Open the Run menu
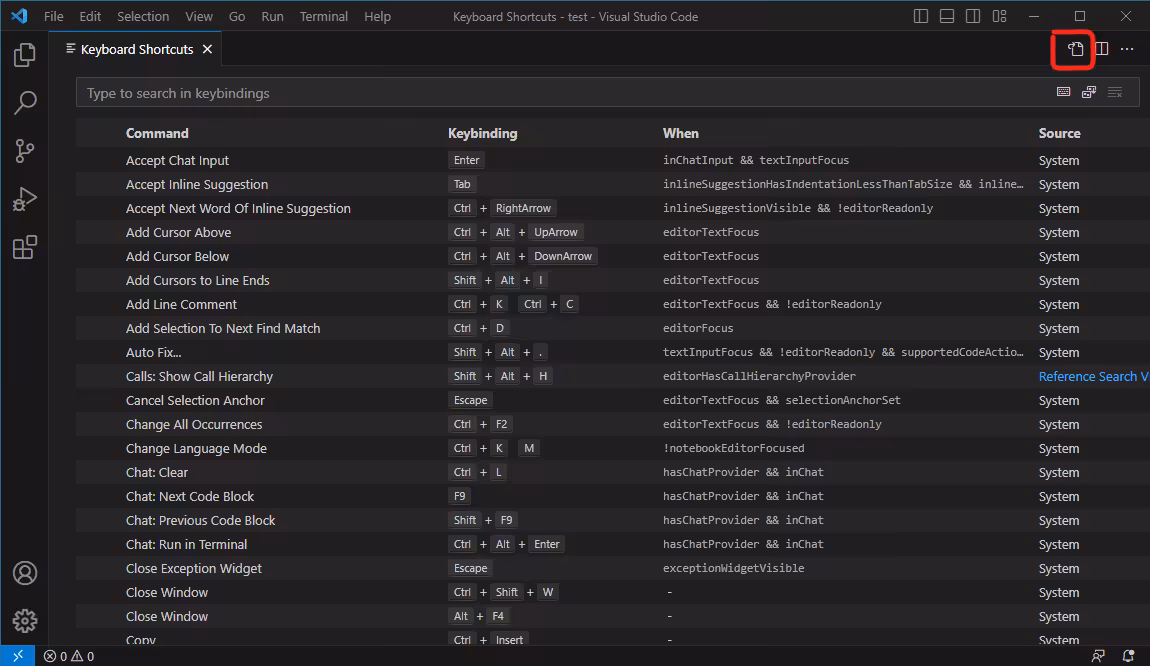The width and height of the screenshot is (1150, 666). (x=272, y=16)
